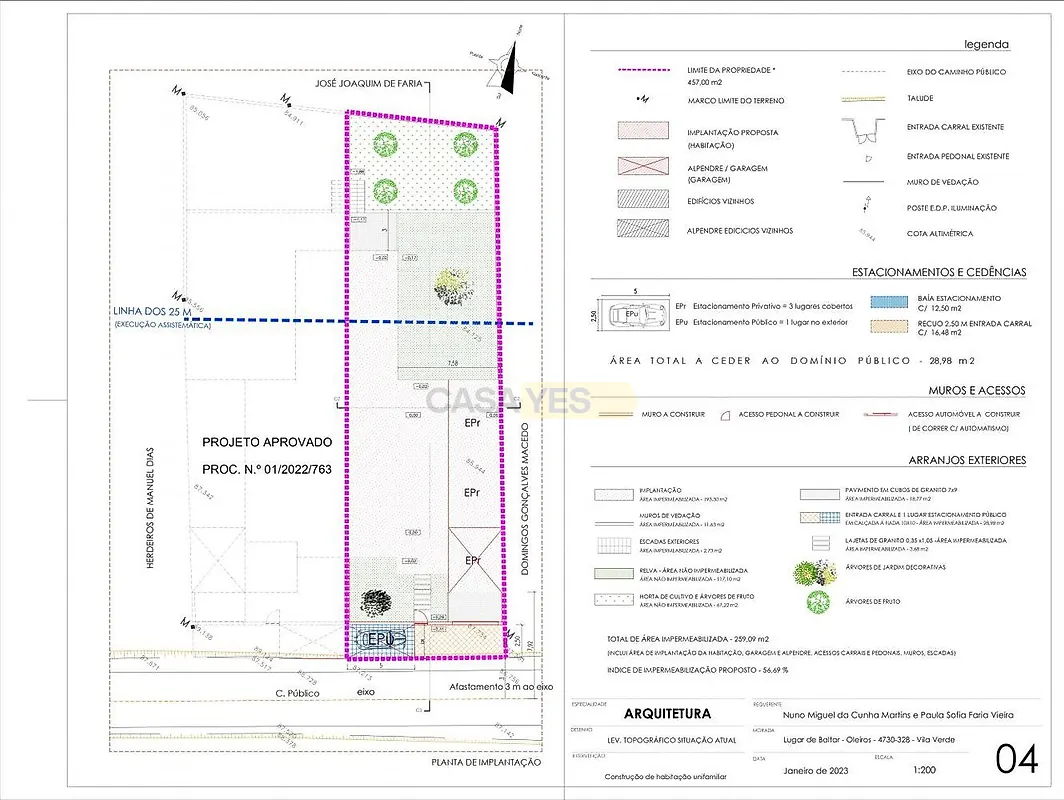Select the green relva legend swatch
Screen dimensions: 1064x800
pyautogui.click(x=614, y=574)
